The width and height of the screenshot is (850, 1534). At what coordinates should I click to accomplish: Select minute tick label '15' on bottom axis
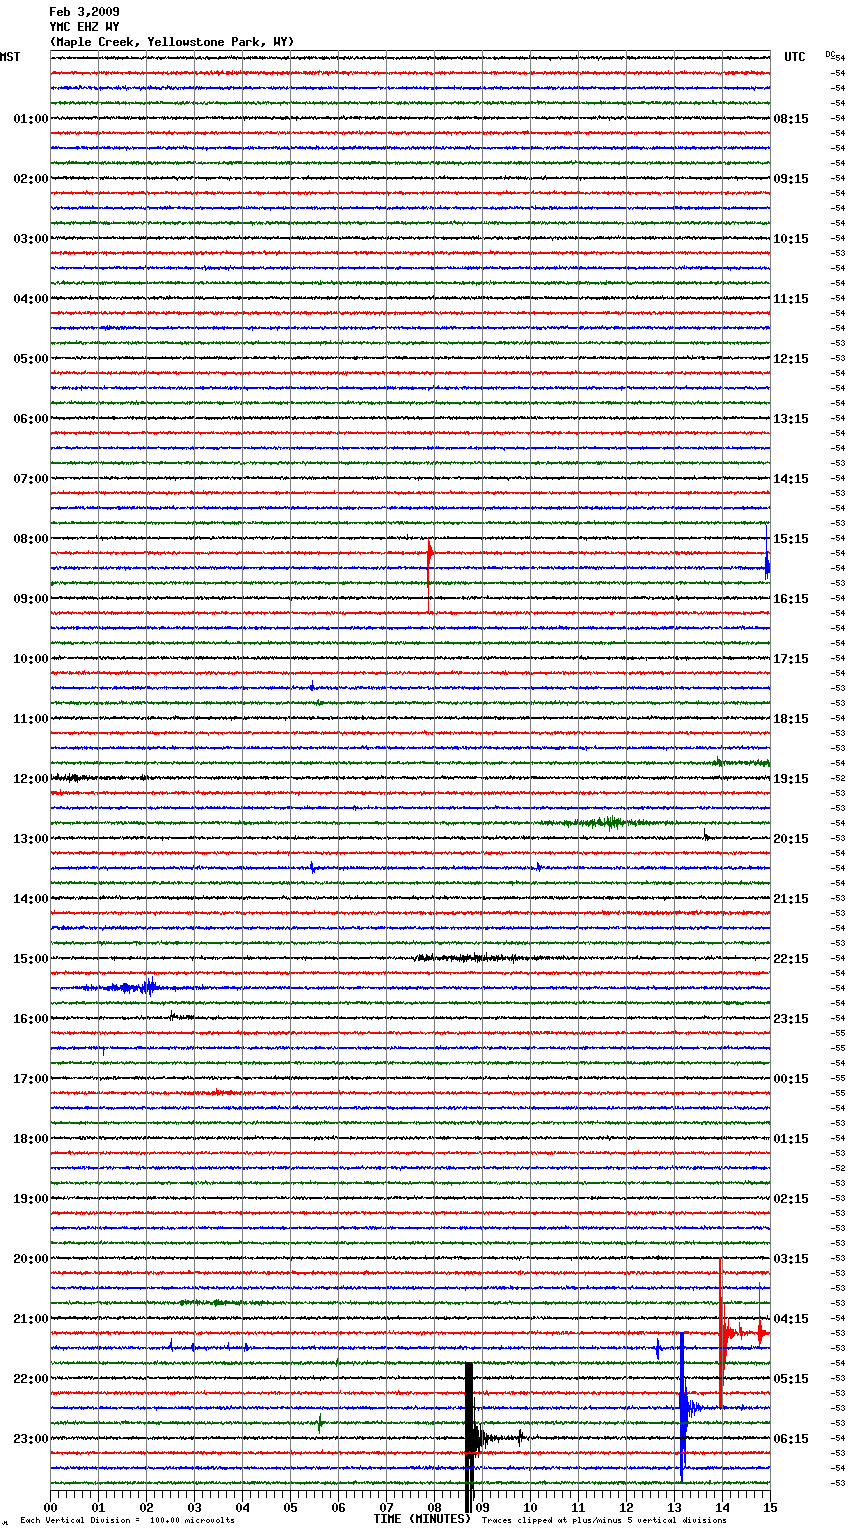[x=769, y=1507]
